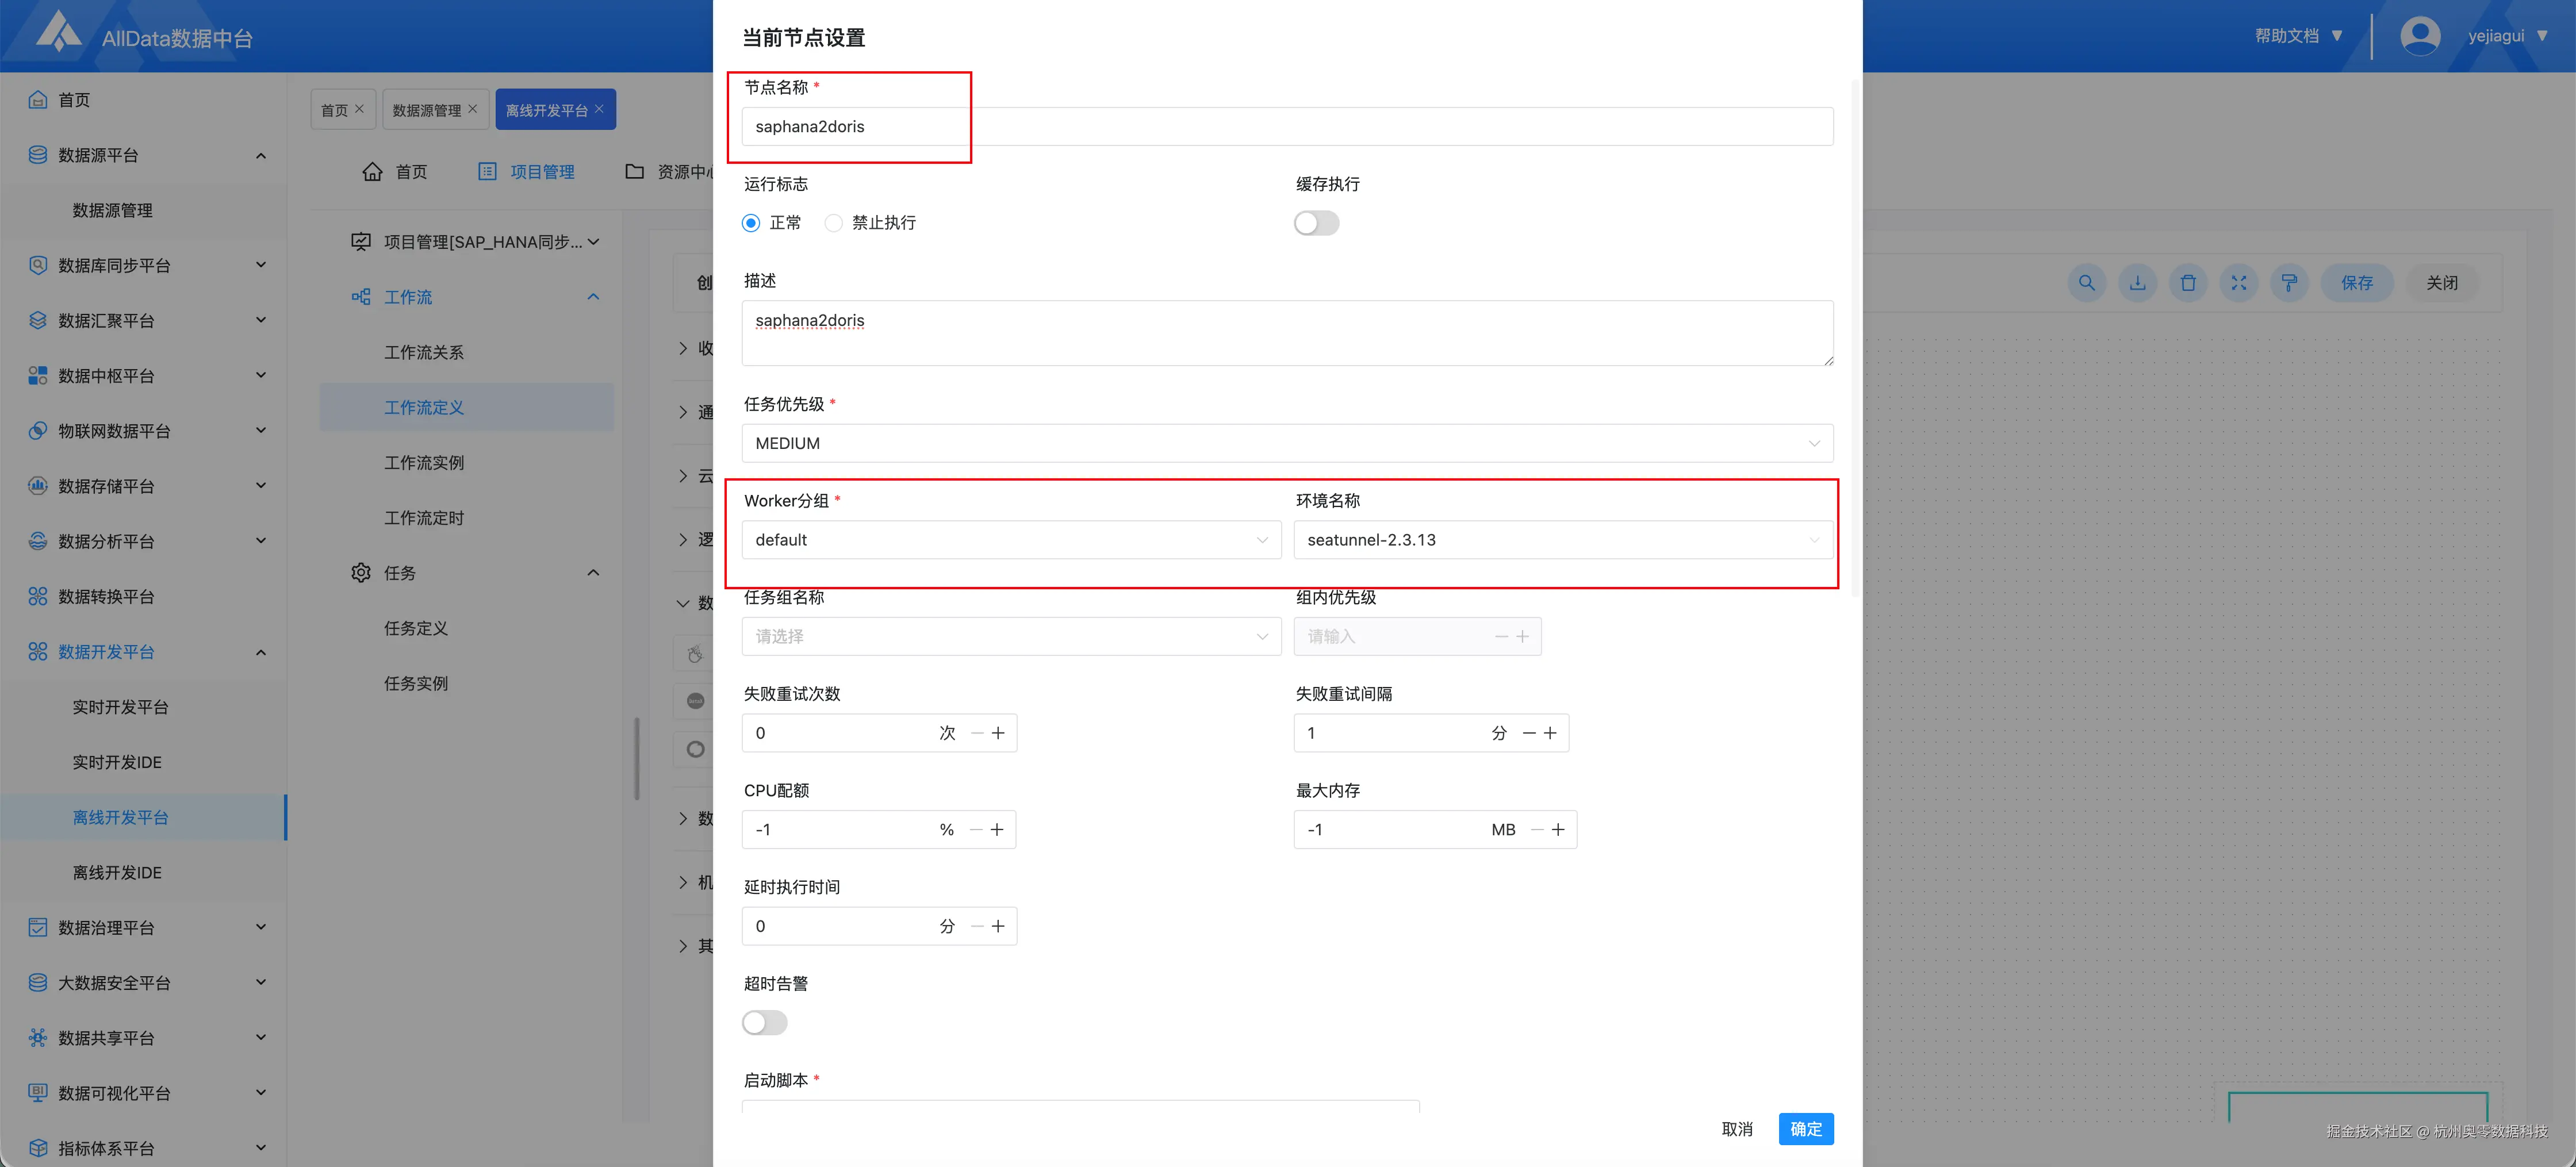Click the gear icon next to 任务
The image size is (2576, 1167).
click(x=361, y=573)
